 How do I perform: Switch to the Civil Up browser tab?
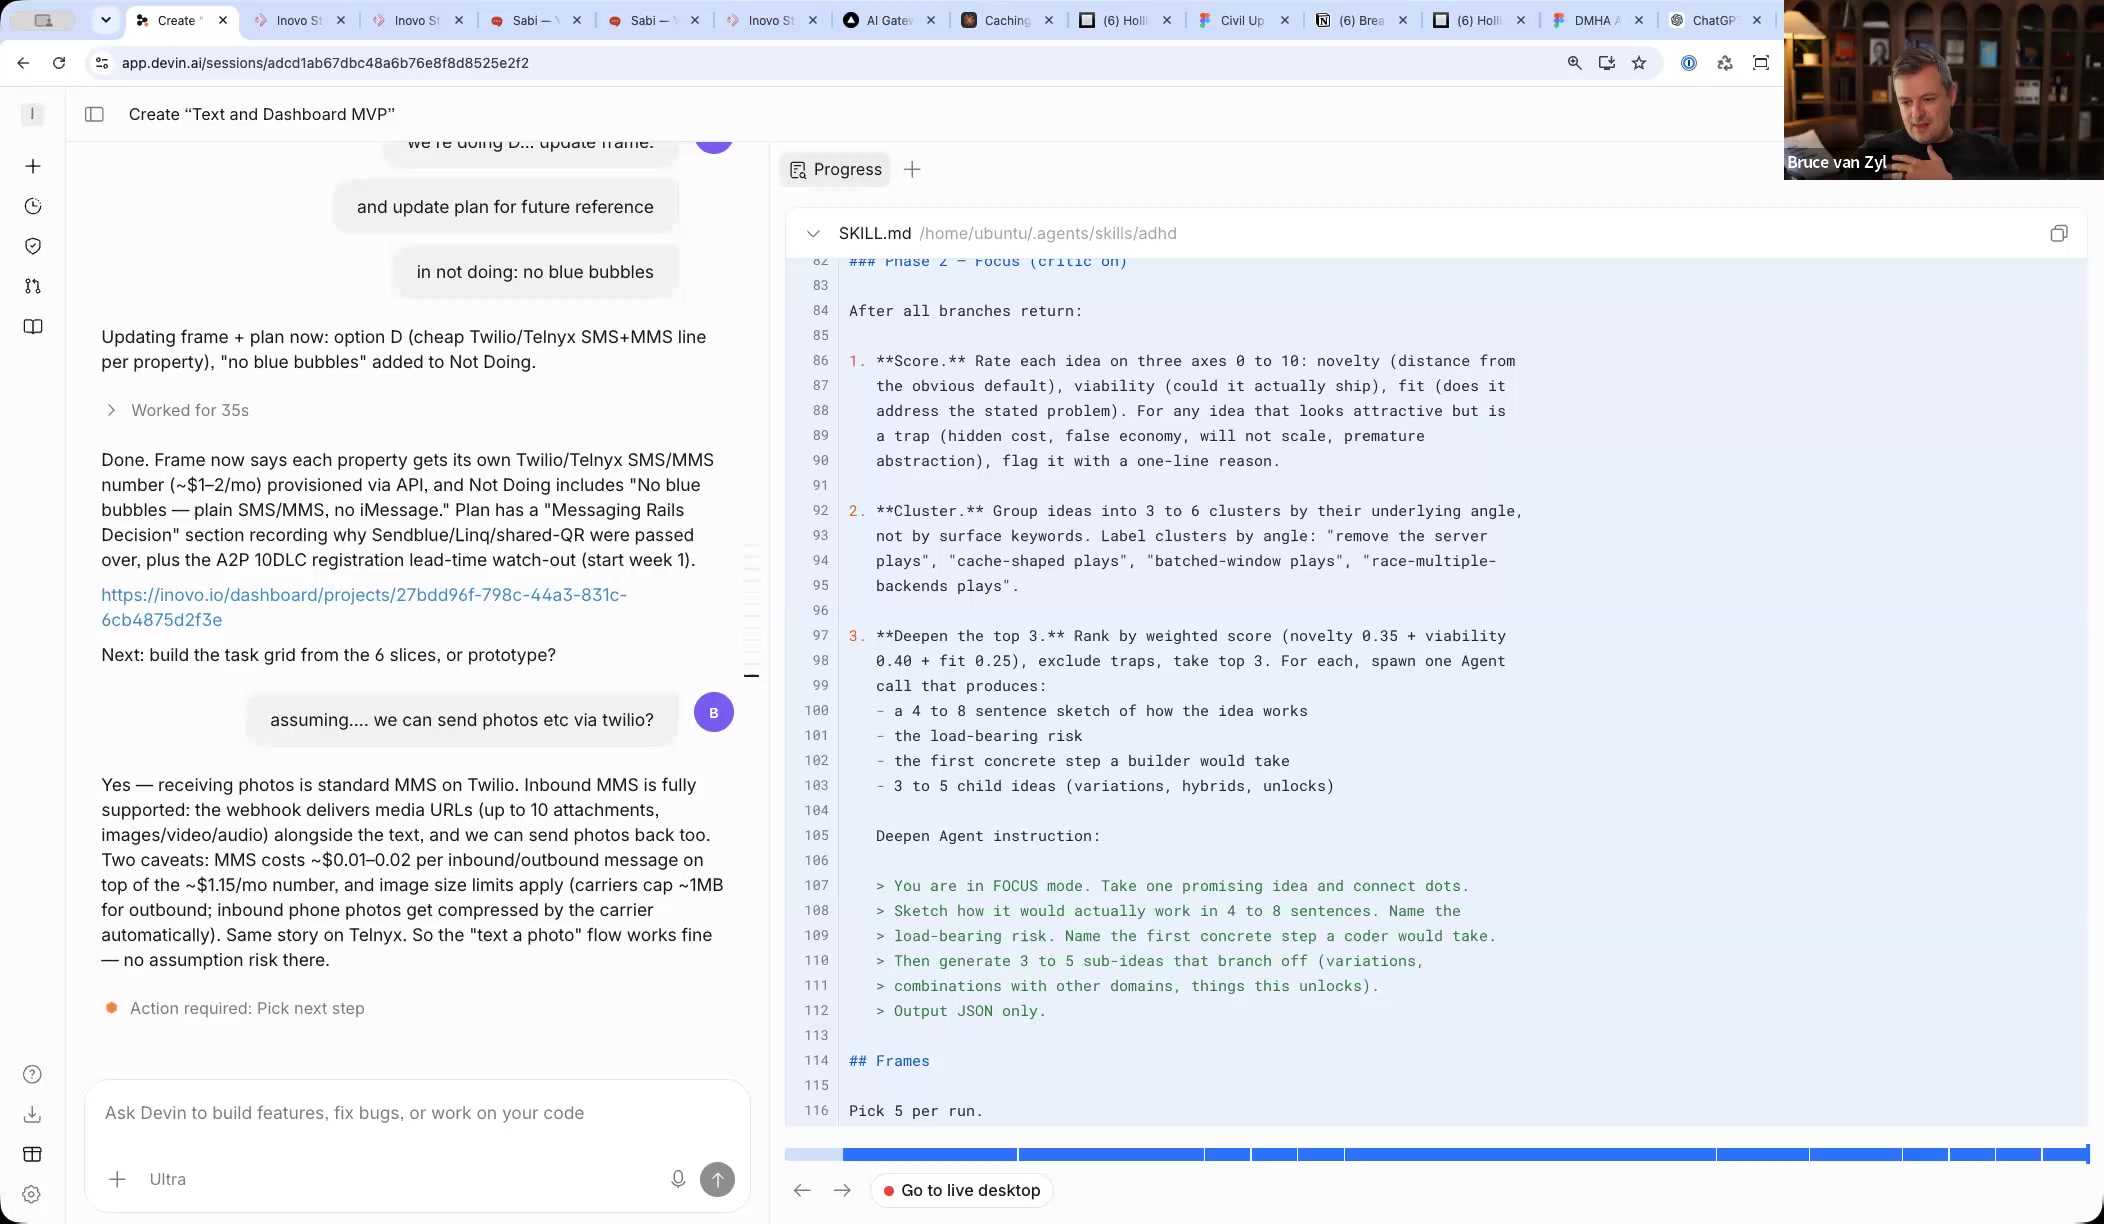click(1242, 20)
